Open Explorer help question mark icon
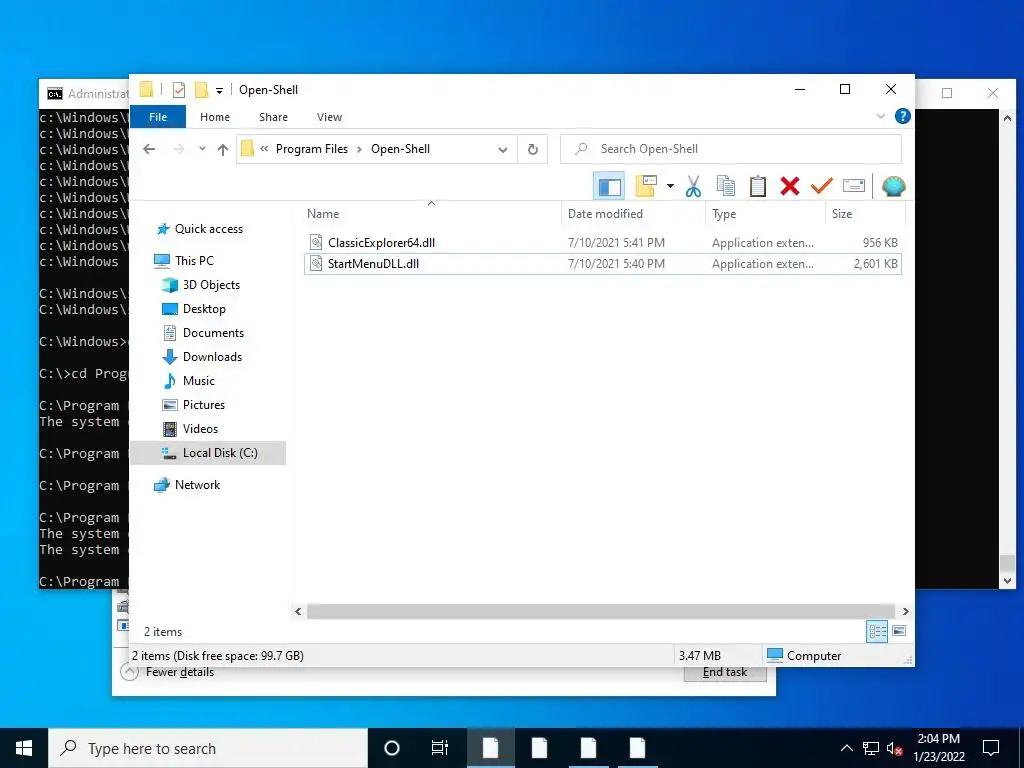1024x768 pixels. coord(903,116)
